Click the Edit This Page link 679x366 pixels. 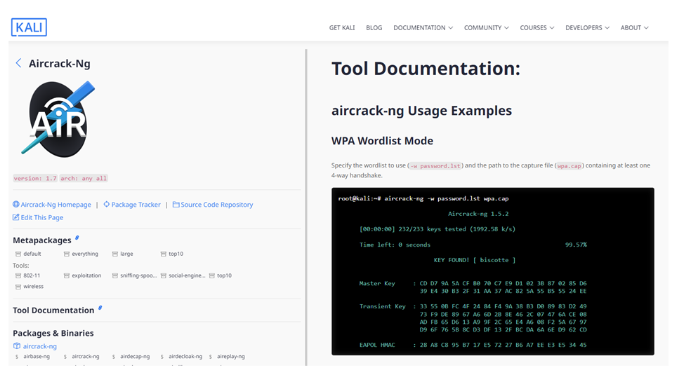[x=42, y=217]
